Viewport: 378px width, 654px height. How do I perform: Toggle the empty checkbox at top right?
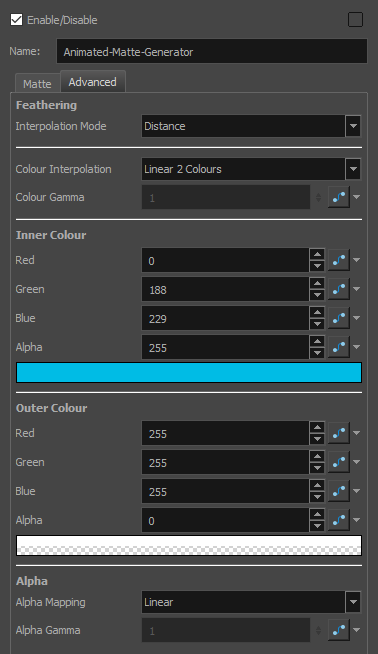coord(355,20)
